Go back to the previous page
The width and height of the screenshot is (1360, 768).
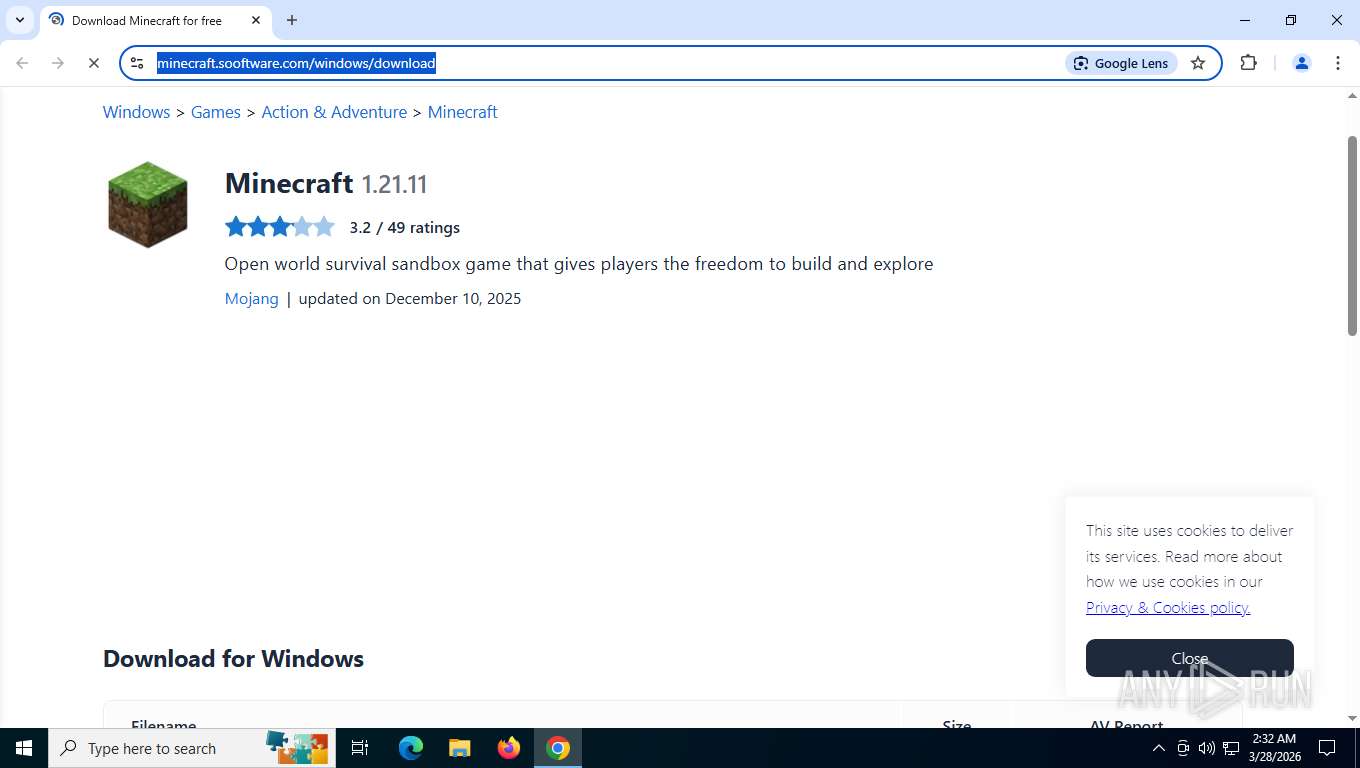point(22,63)
